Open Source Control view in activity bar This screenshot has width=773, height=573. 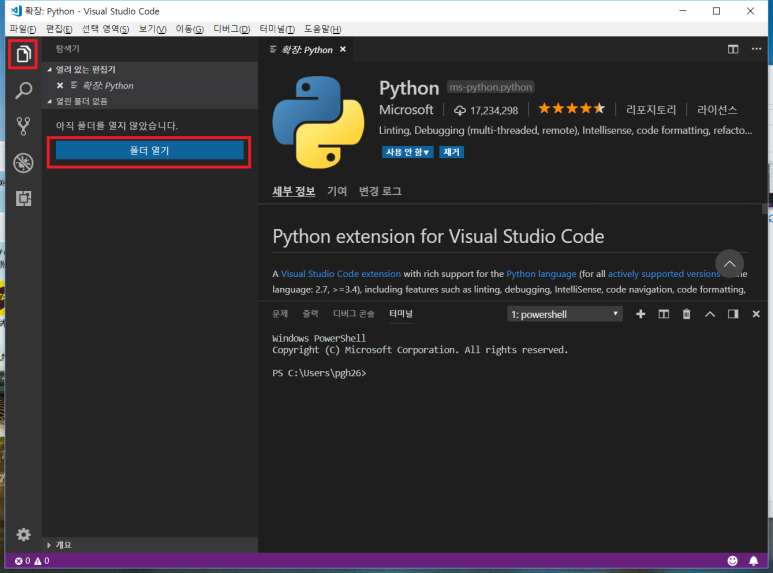23,126
